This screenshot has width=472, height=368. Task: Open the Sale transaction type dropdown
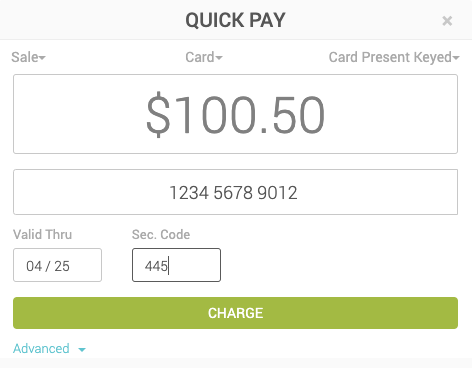(x=28, y=57)
